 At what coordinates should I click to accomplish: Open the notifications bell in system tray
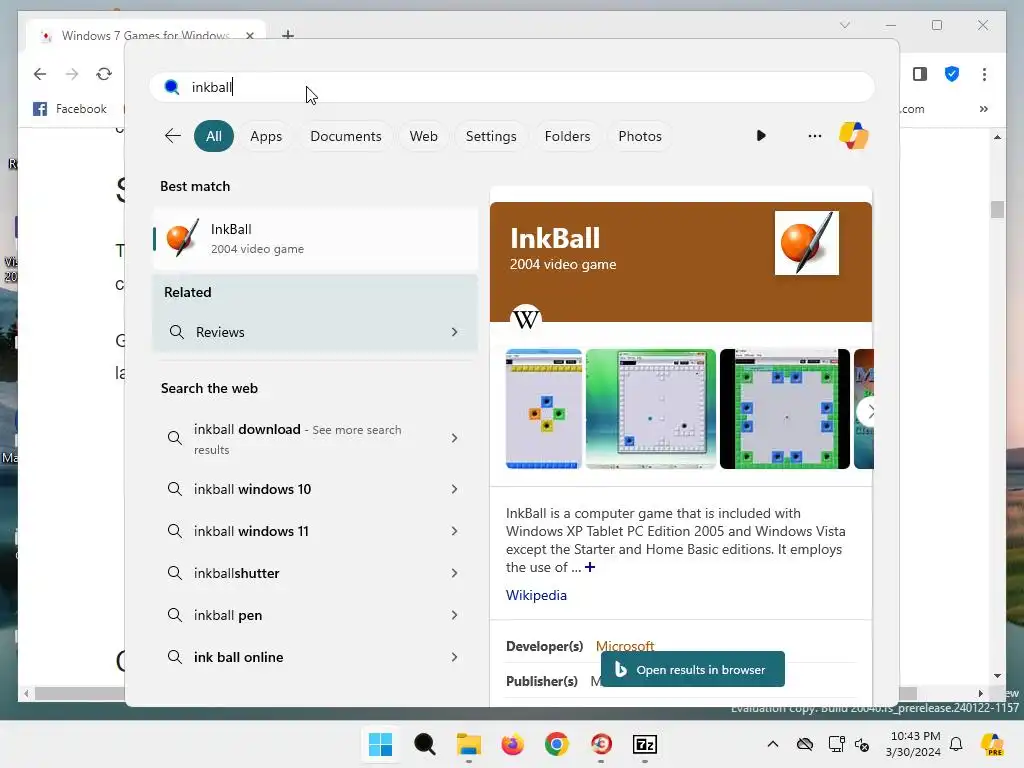point(956,744)
